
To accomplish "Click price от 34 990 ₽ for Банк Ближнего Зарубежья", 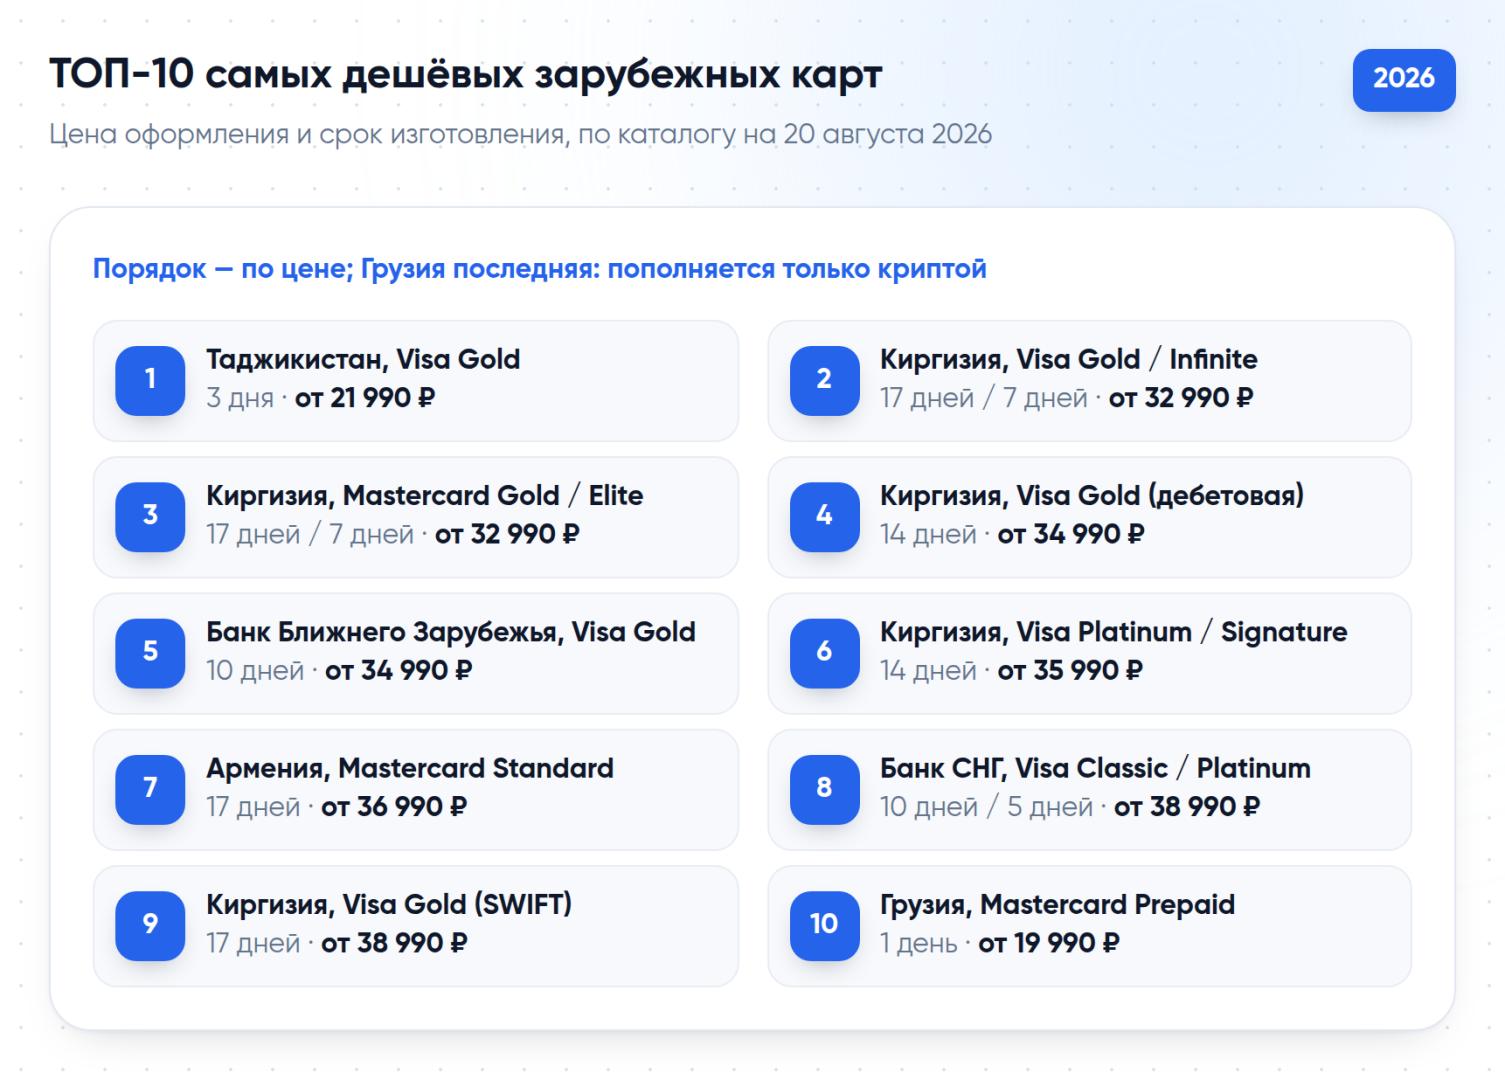I will coord(398,671).
